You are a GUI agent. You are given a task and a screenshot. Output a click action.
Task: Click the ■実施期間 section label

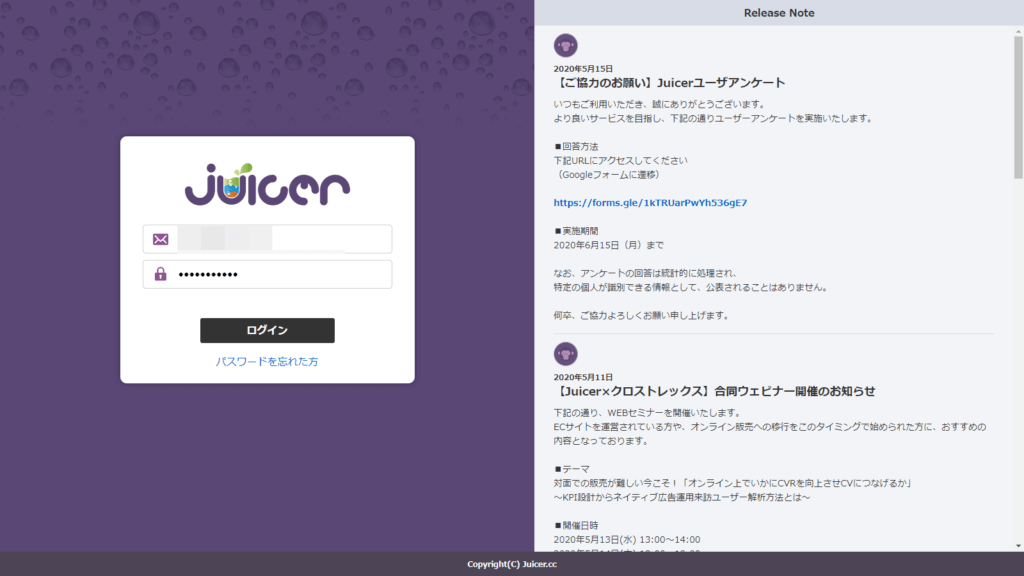[x=576, y=231]
